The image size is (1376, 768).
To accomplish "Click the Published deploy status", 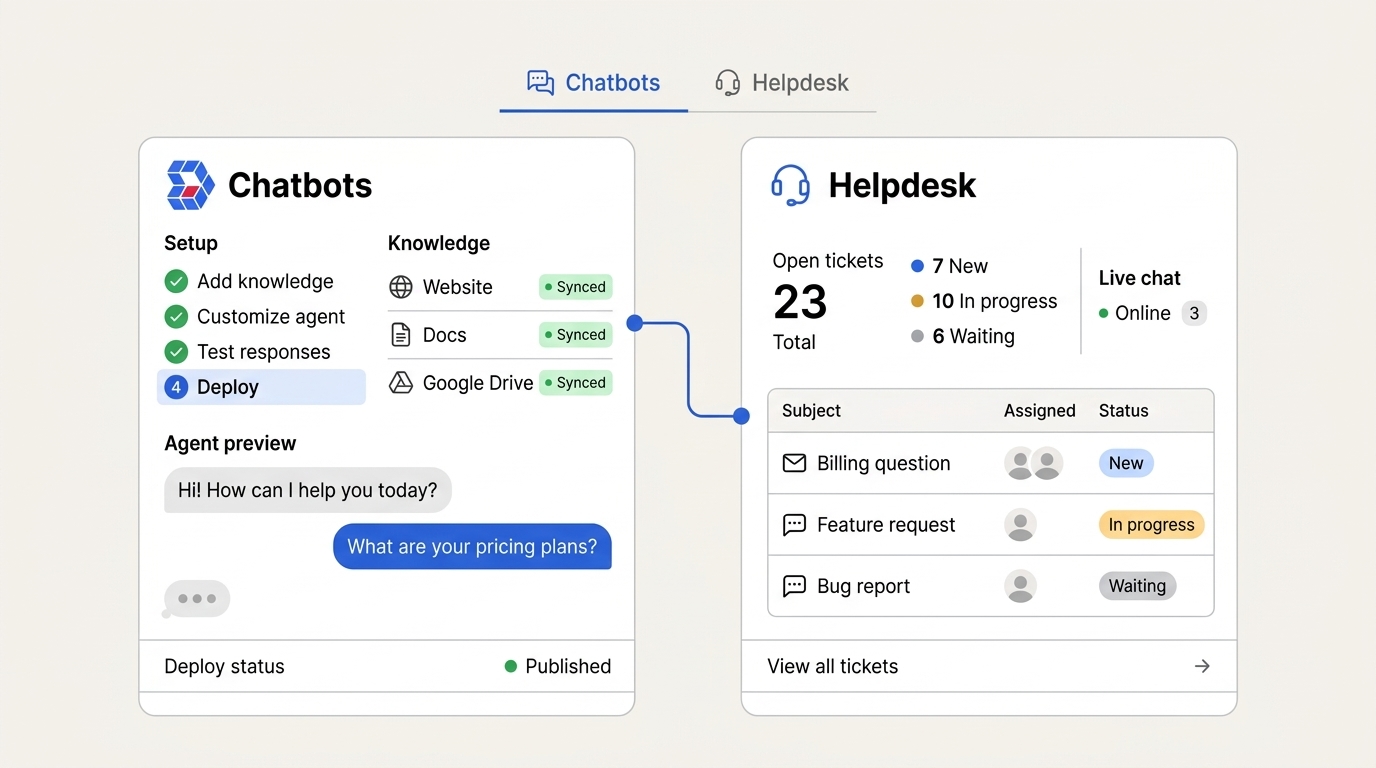I will 558,667.
